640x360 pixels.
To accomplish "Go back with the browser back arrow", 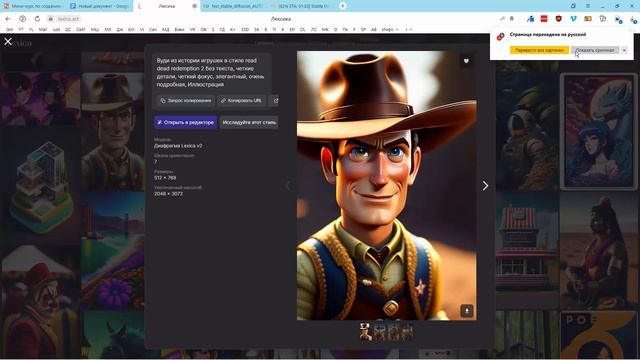I will point(8,19).
